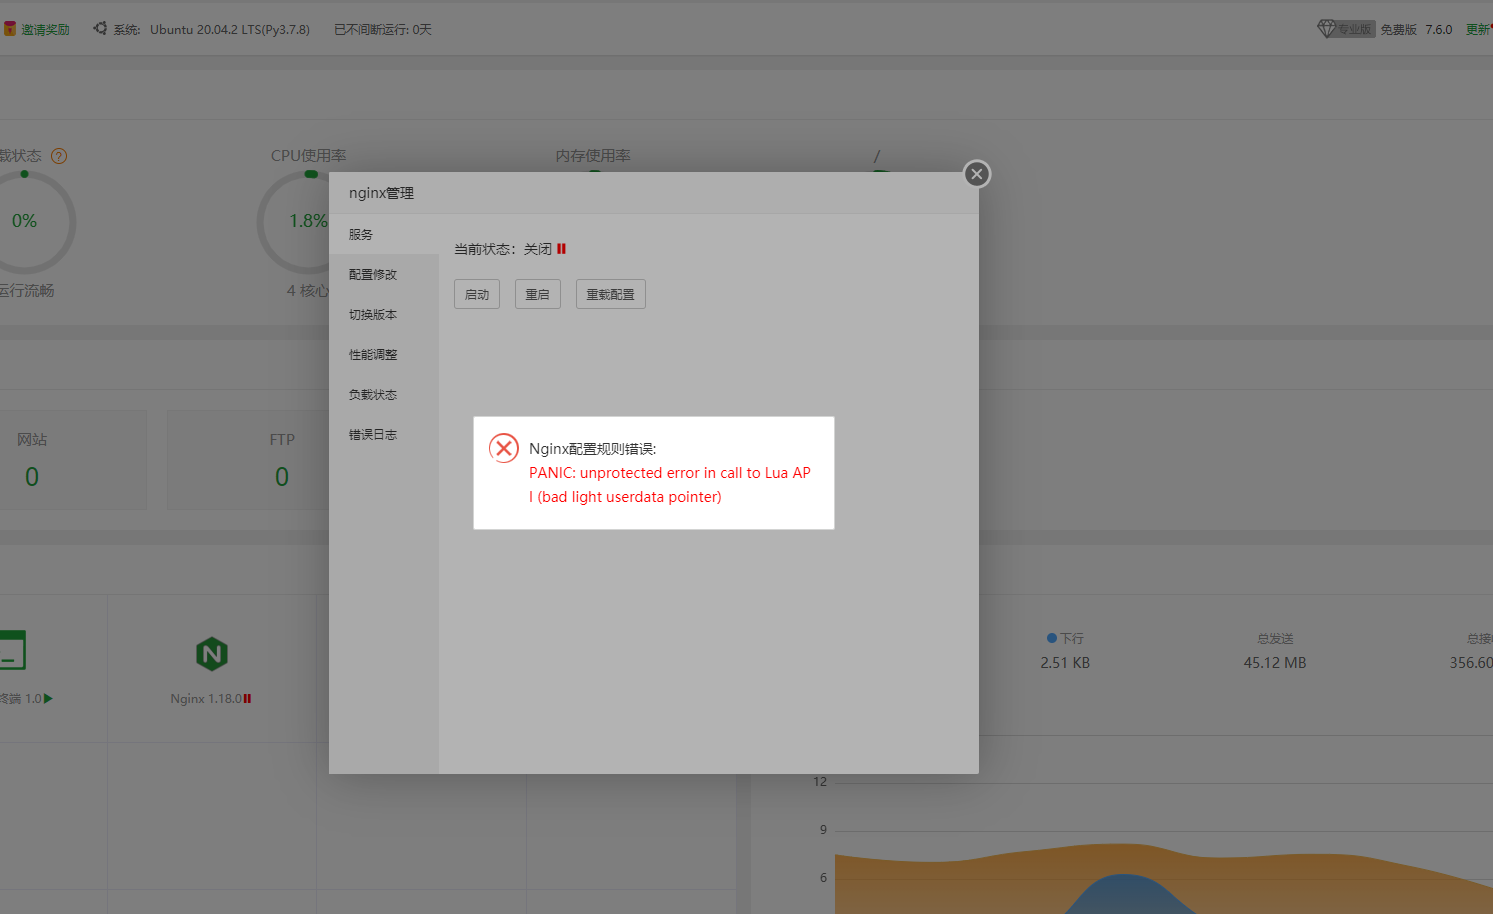Go to the 负载状态 tab

(384, 394)
